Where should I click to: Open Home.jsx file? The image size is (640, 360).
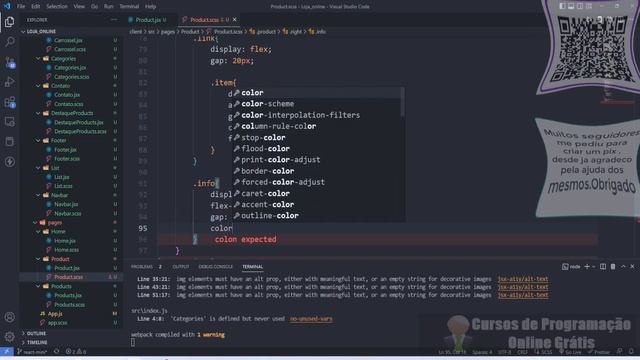coord(64,241)
